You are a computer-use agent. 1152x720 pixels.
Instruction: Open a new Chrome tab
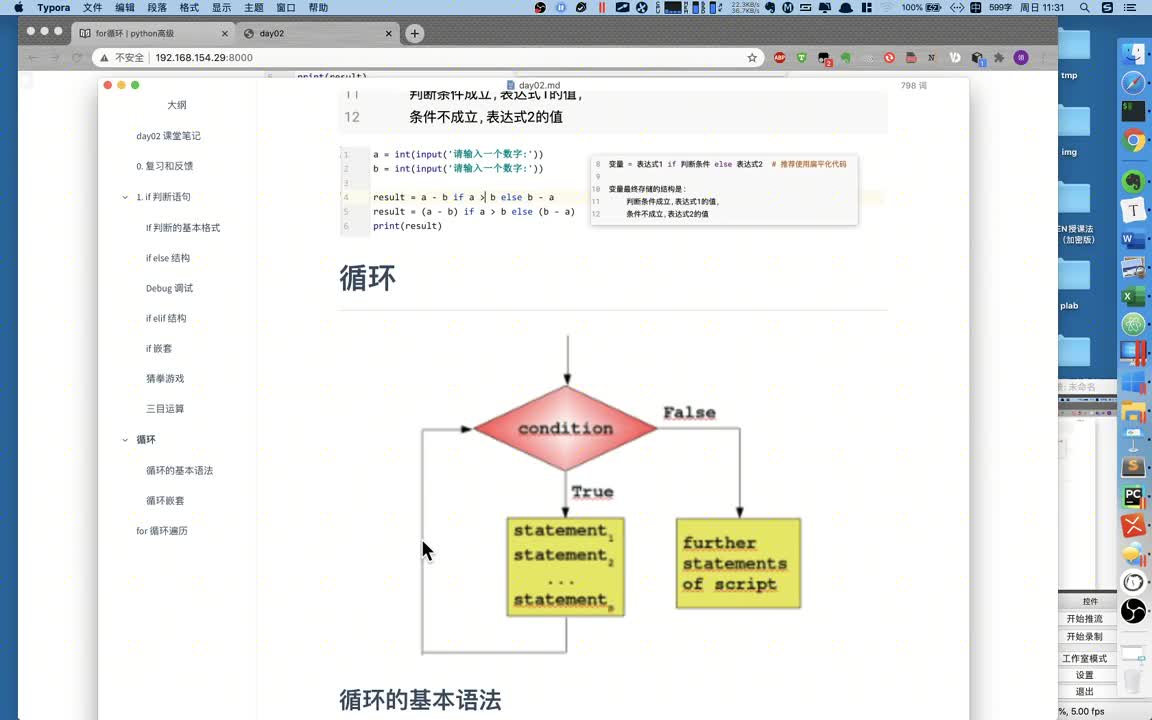click(414, 33)
